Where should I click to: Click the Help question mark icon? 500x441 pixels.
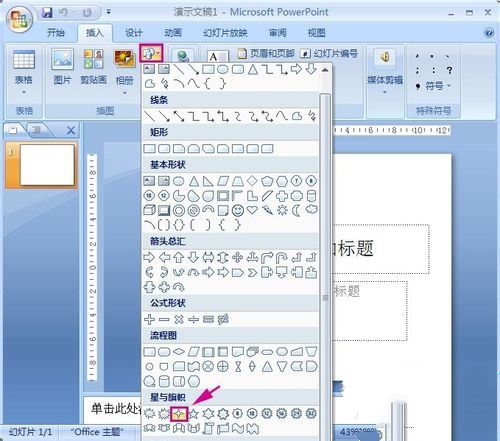click(x=489, y=33)
